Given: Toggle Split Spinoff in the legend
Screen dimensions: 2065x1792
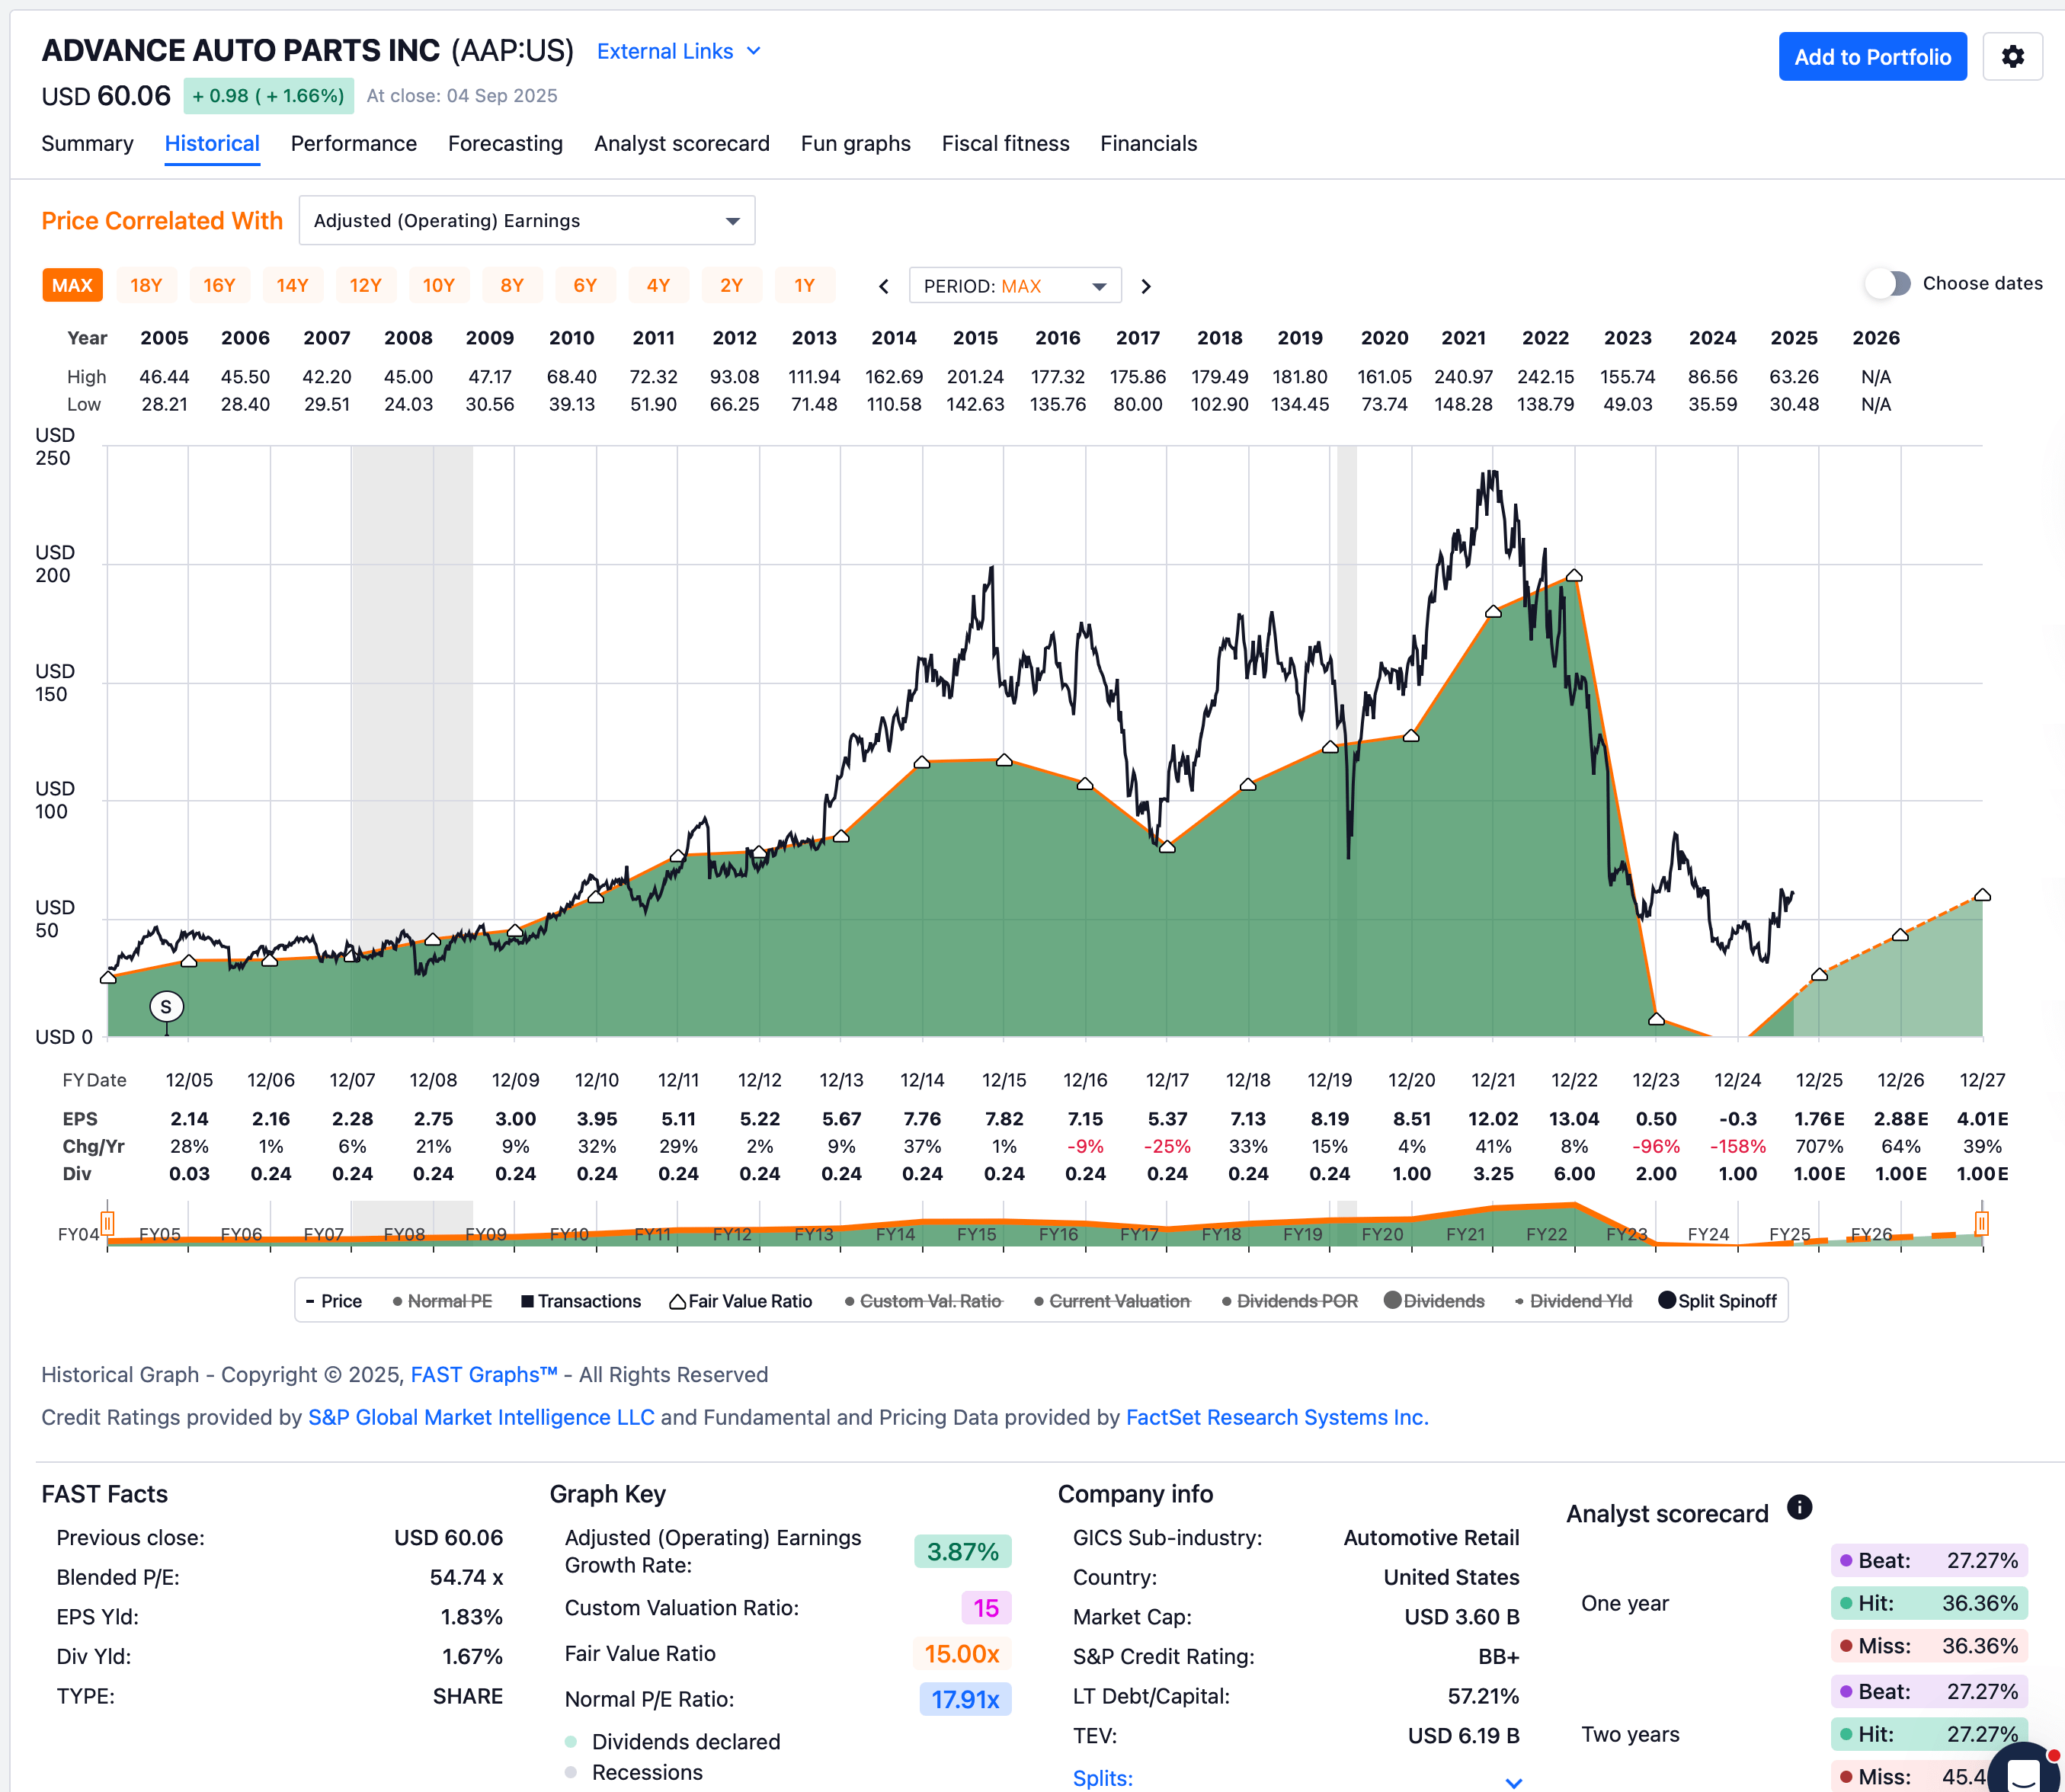Looking at the screenshot, I should [1725, 1300].
